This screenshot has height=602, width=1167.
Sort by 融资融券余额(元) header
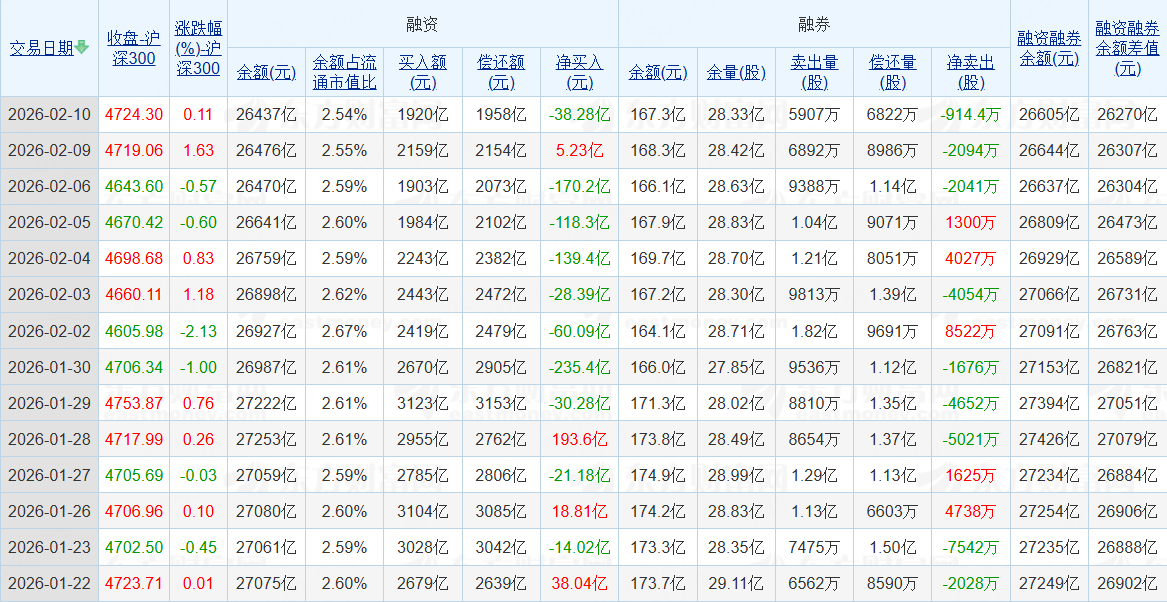(x=1049, y=48)
